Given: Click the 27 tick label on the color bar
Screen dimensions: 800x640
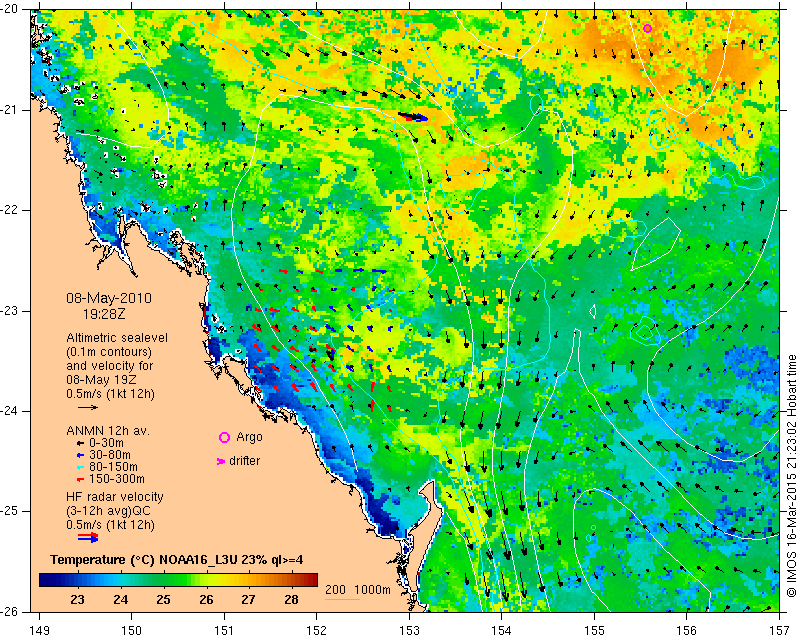Looking at the screenshot, I should point(248,599).
